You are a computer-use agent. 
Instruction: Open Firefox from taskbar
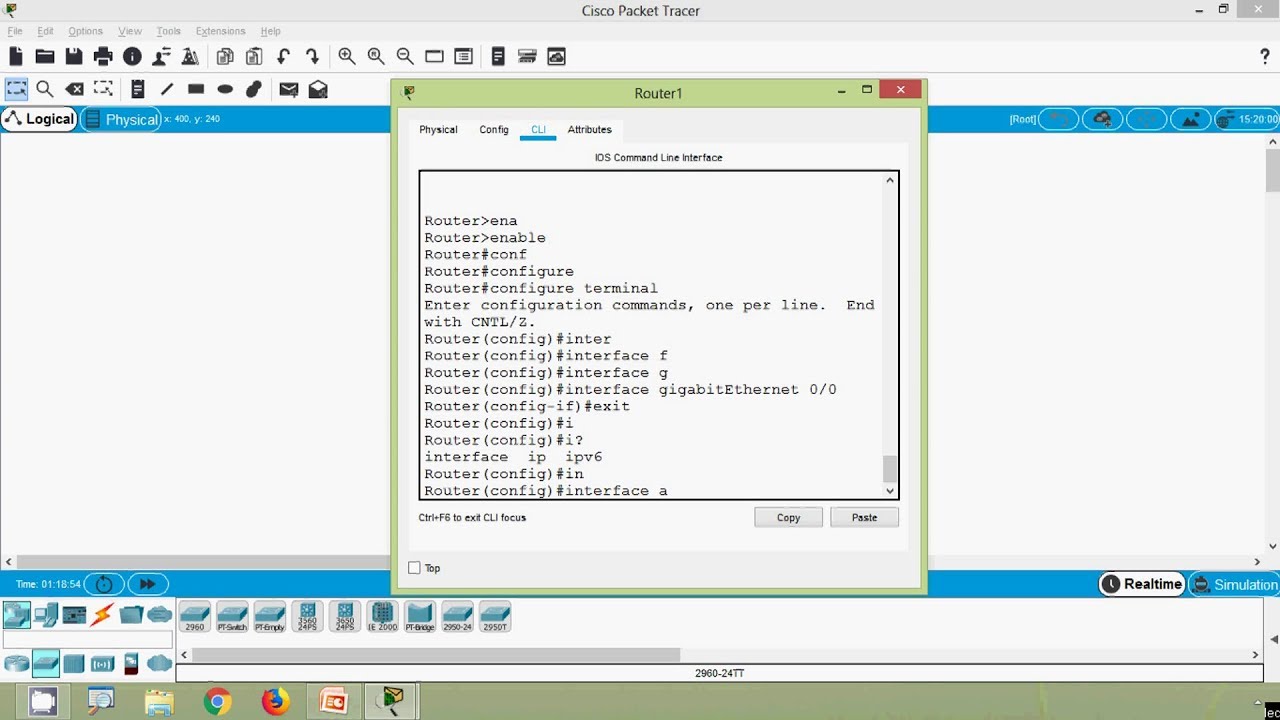(275, 702)
